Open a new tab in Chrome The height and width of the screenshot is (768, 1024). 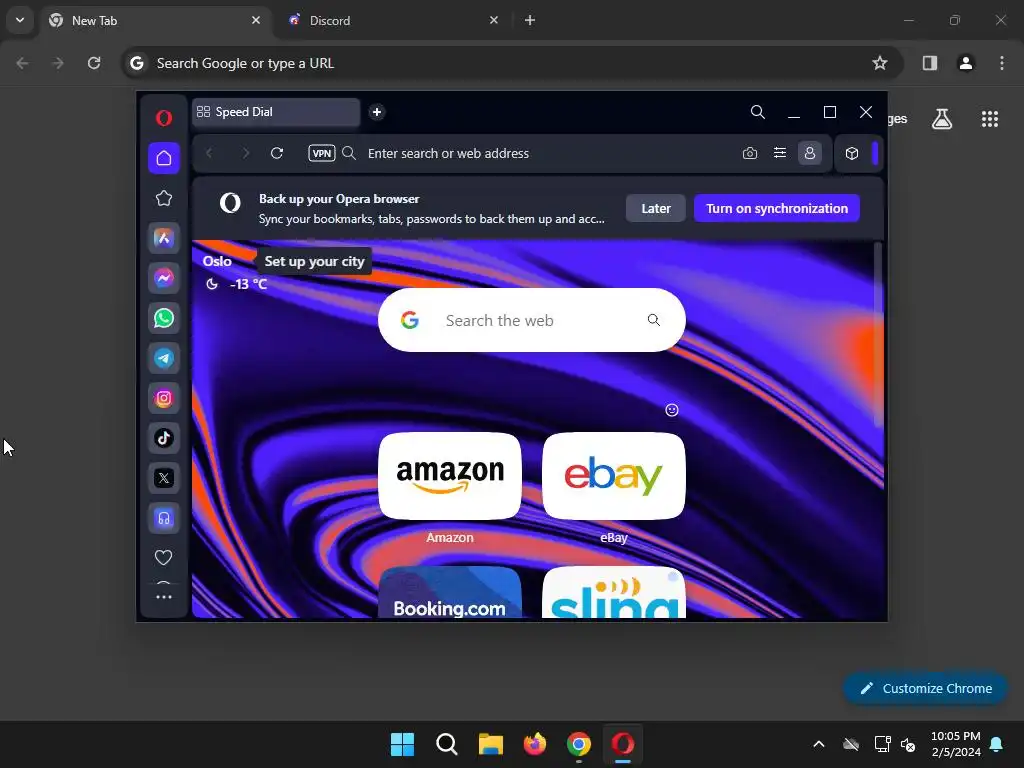coord(530,20)
